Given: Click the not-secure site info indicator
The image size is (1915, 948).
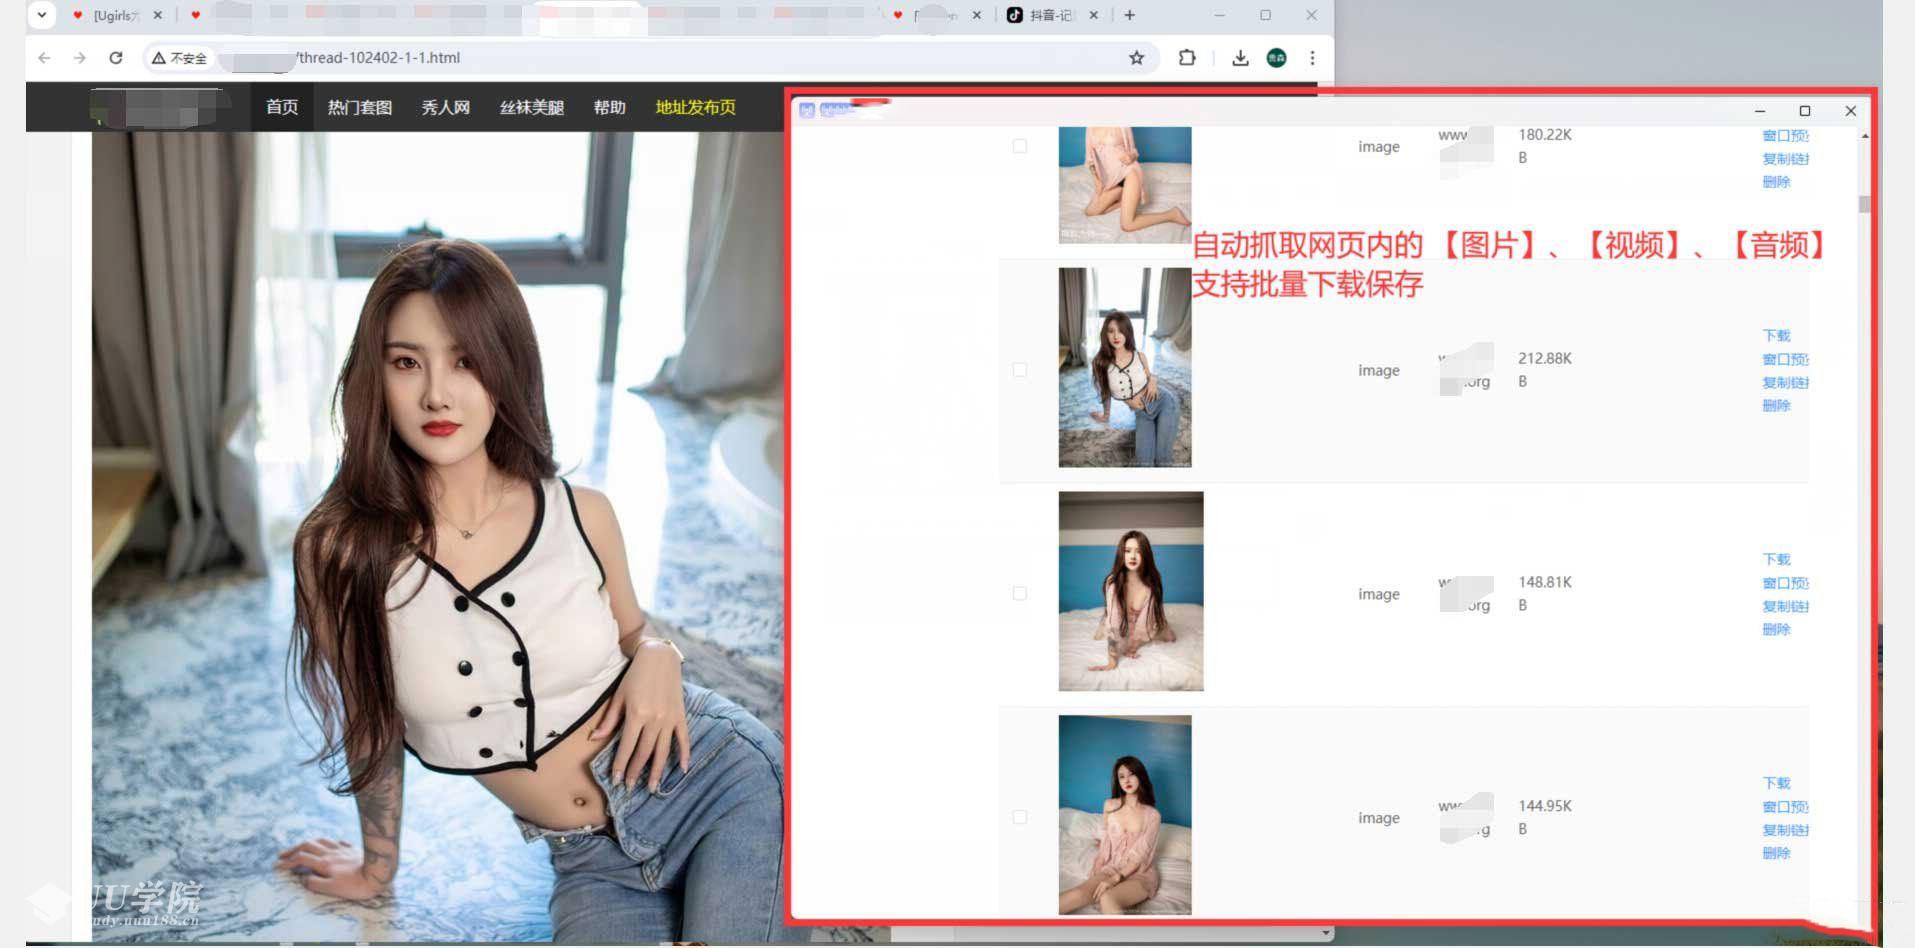Looking at the screenshot, I should pyautogui.click(x=180, y=58).
